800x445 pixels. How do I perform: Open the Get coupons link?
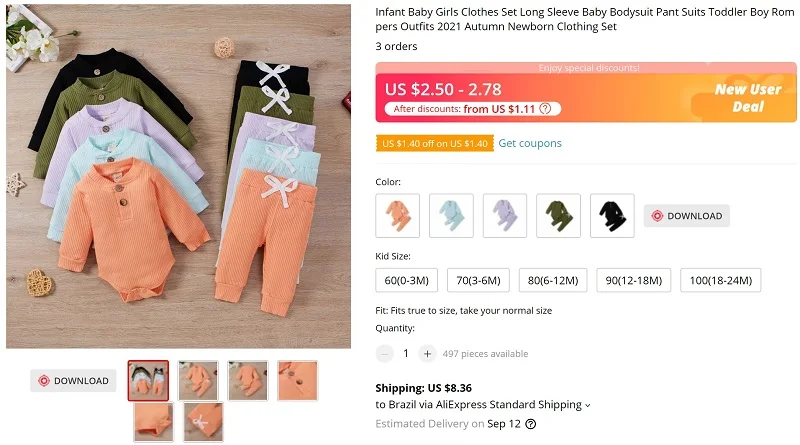coord(530,143)
